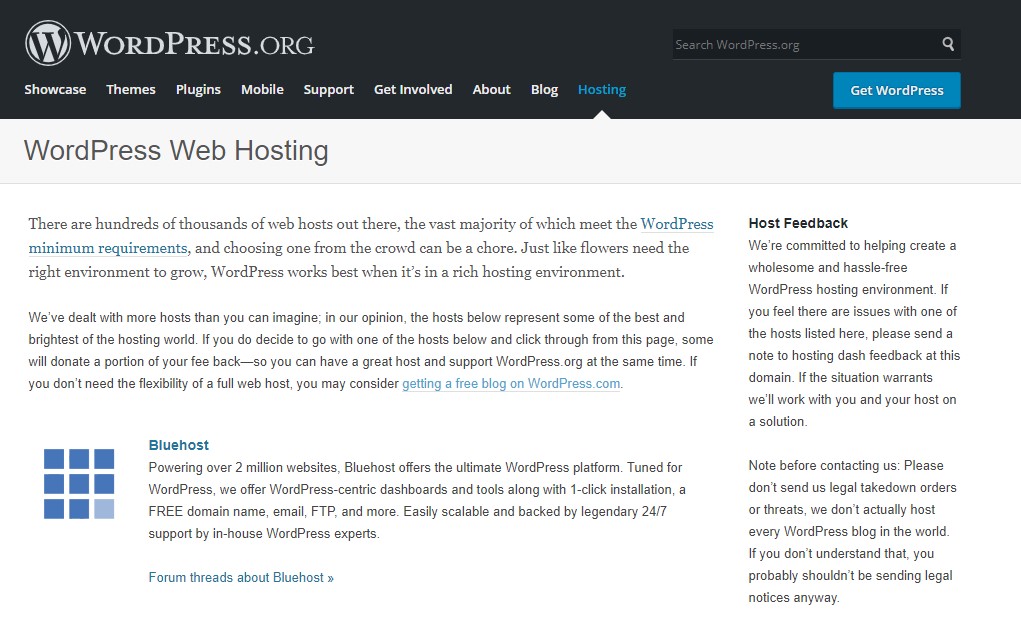Image resolution: width=1021 pixels, height=623 pixels.
Task: Open the Bluehost heading link
Action: (178, 445)
